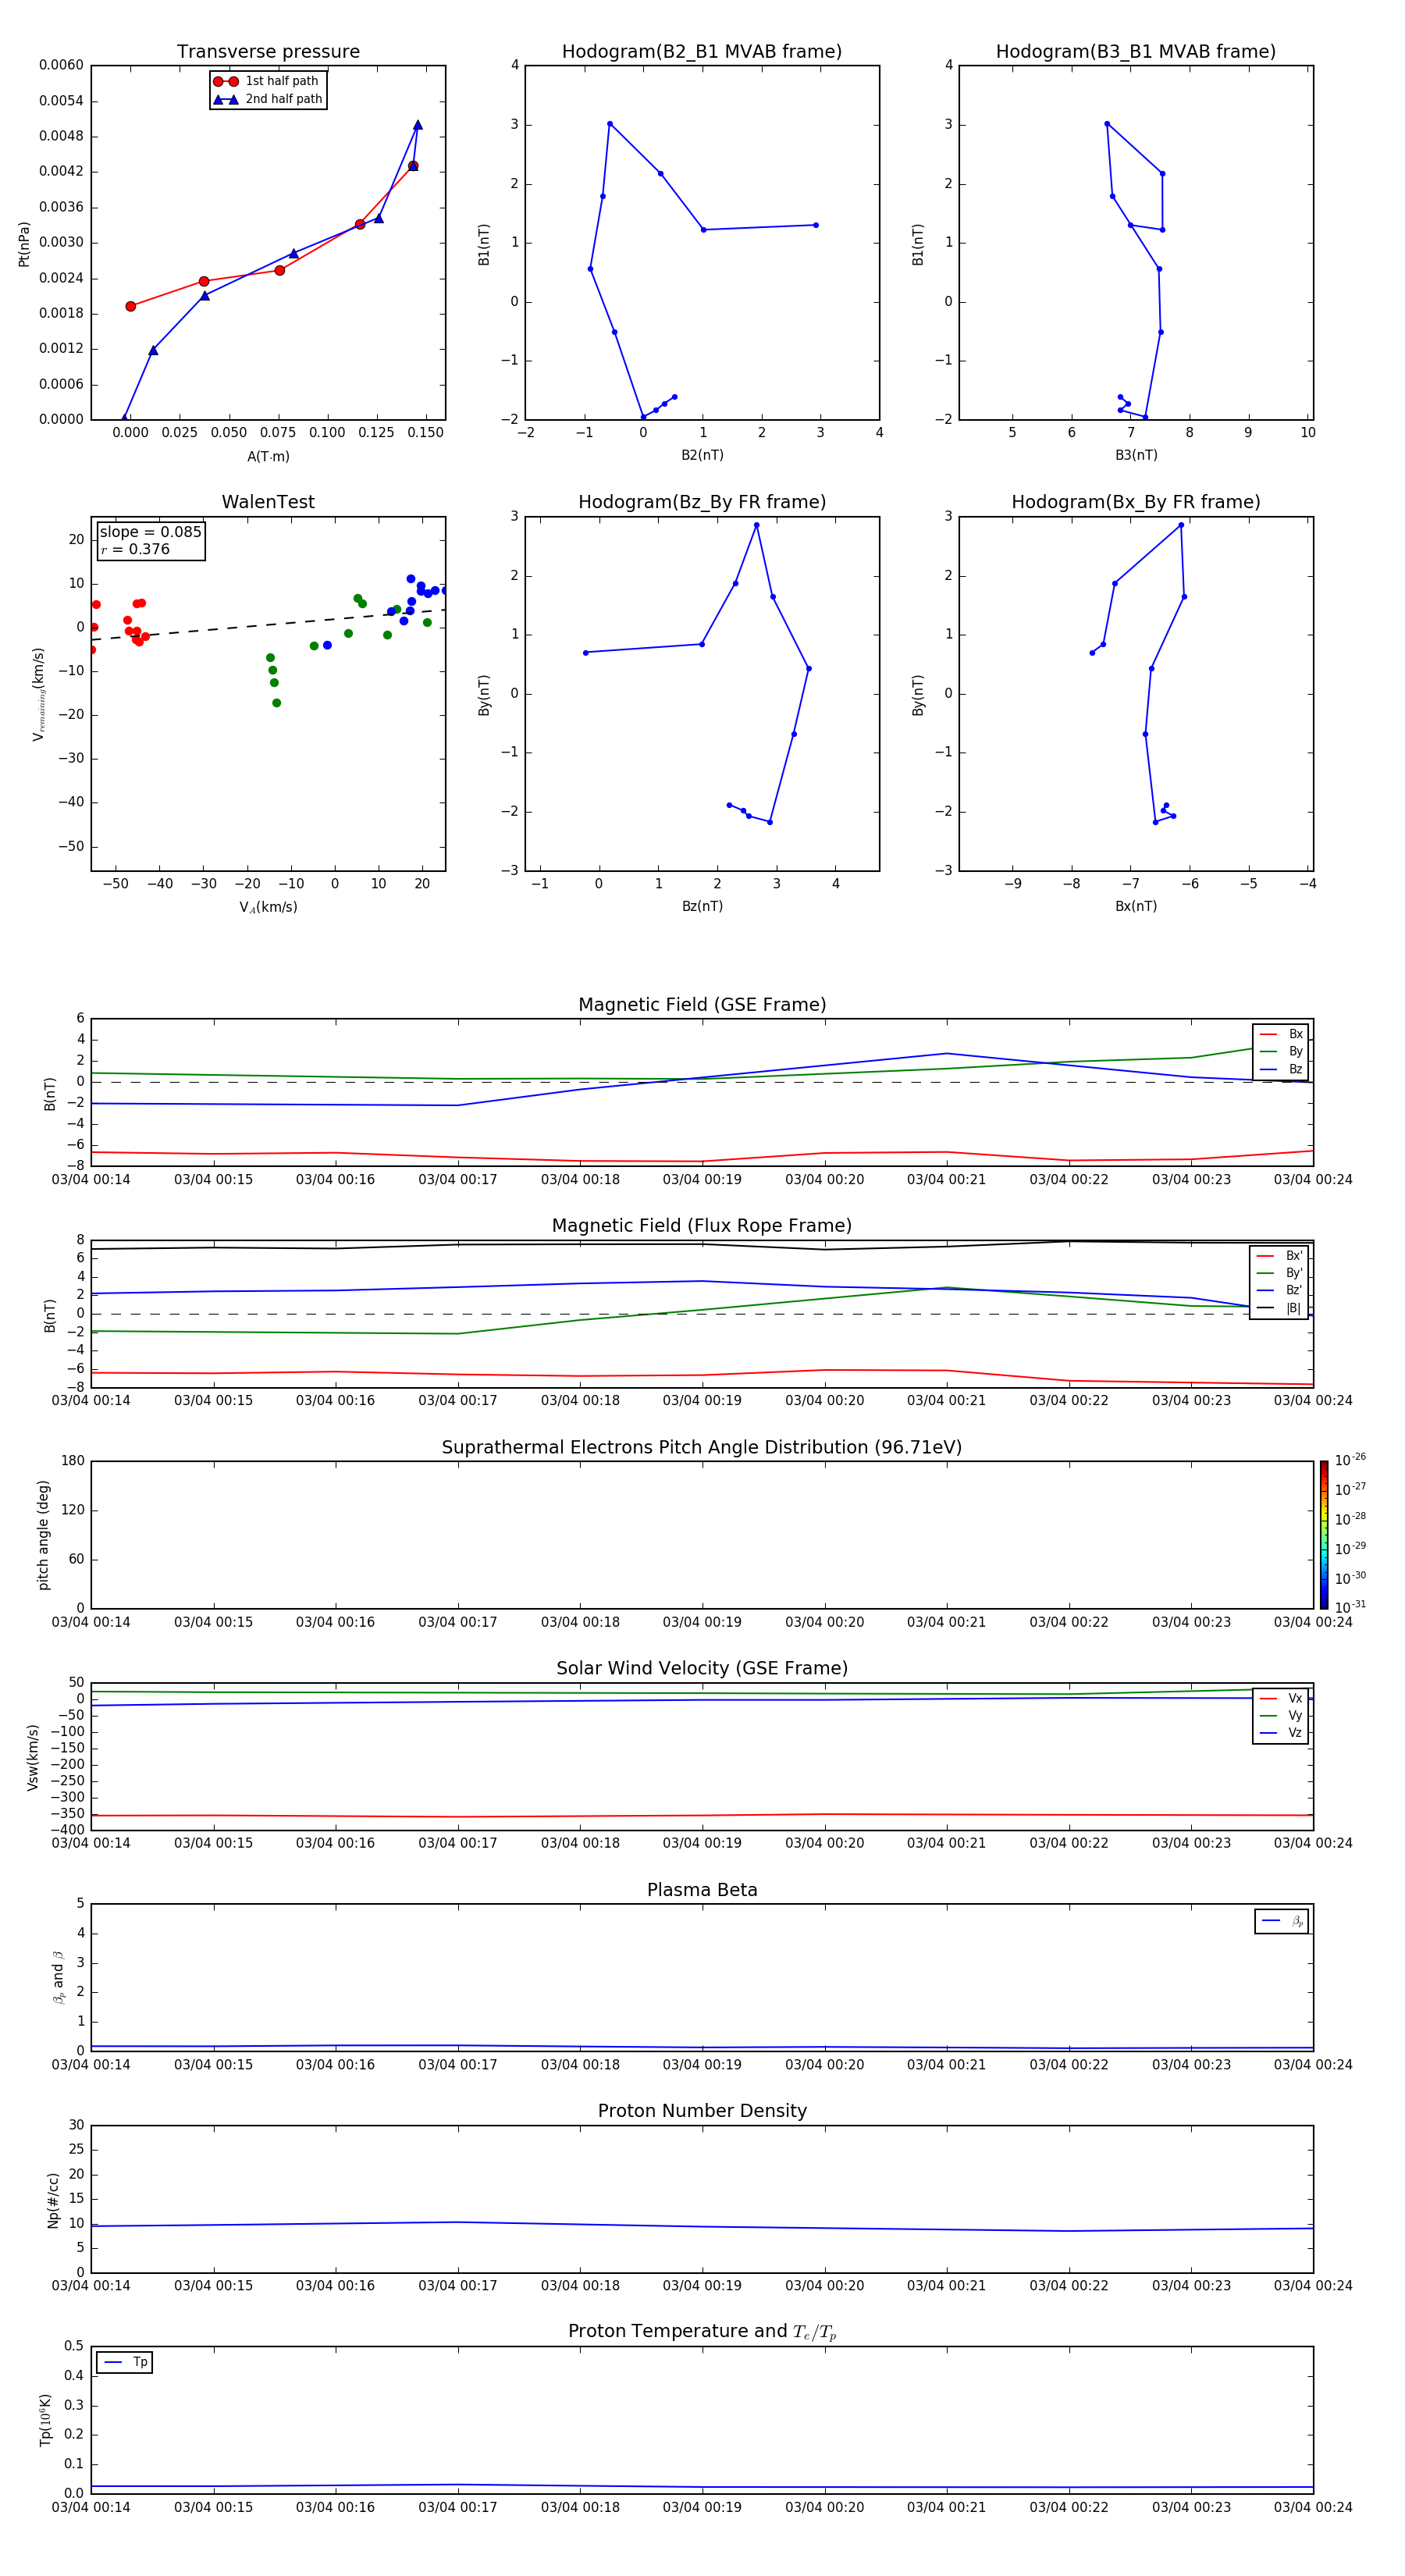Screen dimensions: 1405x2576
Task: Click the 'Hodogram(Bz_By FR frame)' title
Action: 702,502
